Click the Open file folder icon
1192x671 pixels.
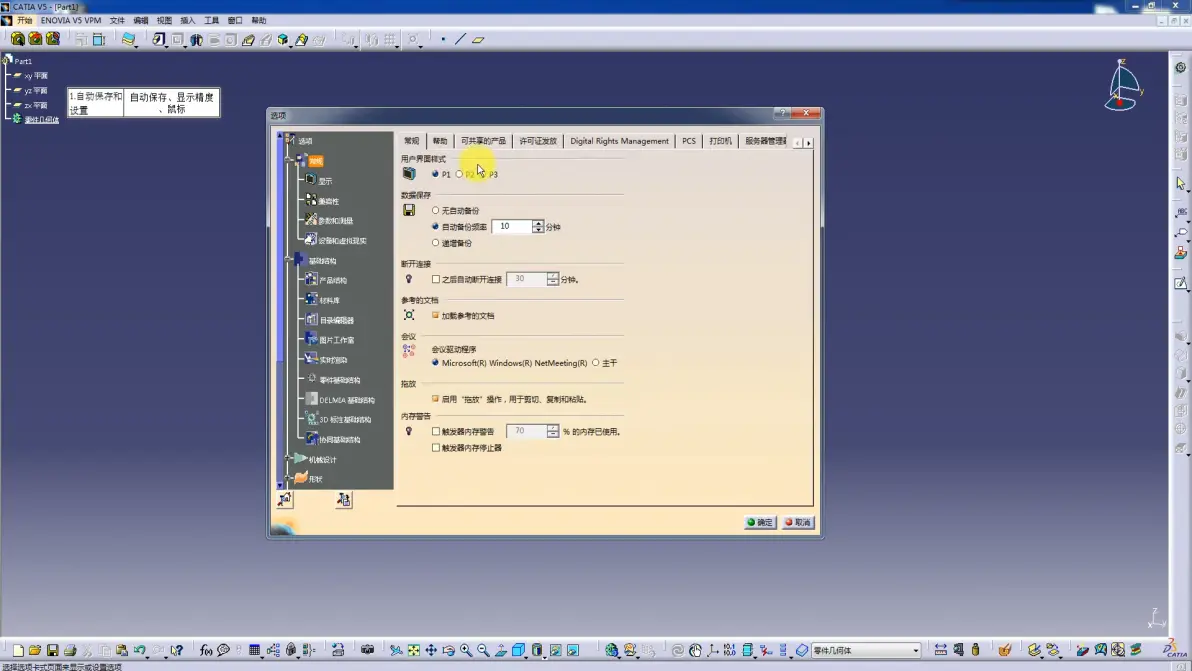[x=35, y=650]
